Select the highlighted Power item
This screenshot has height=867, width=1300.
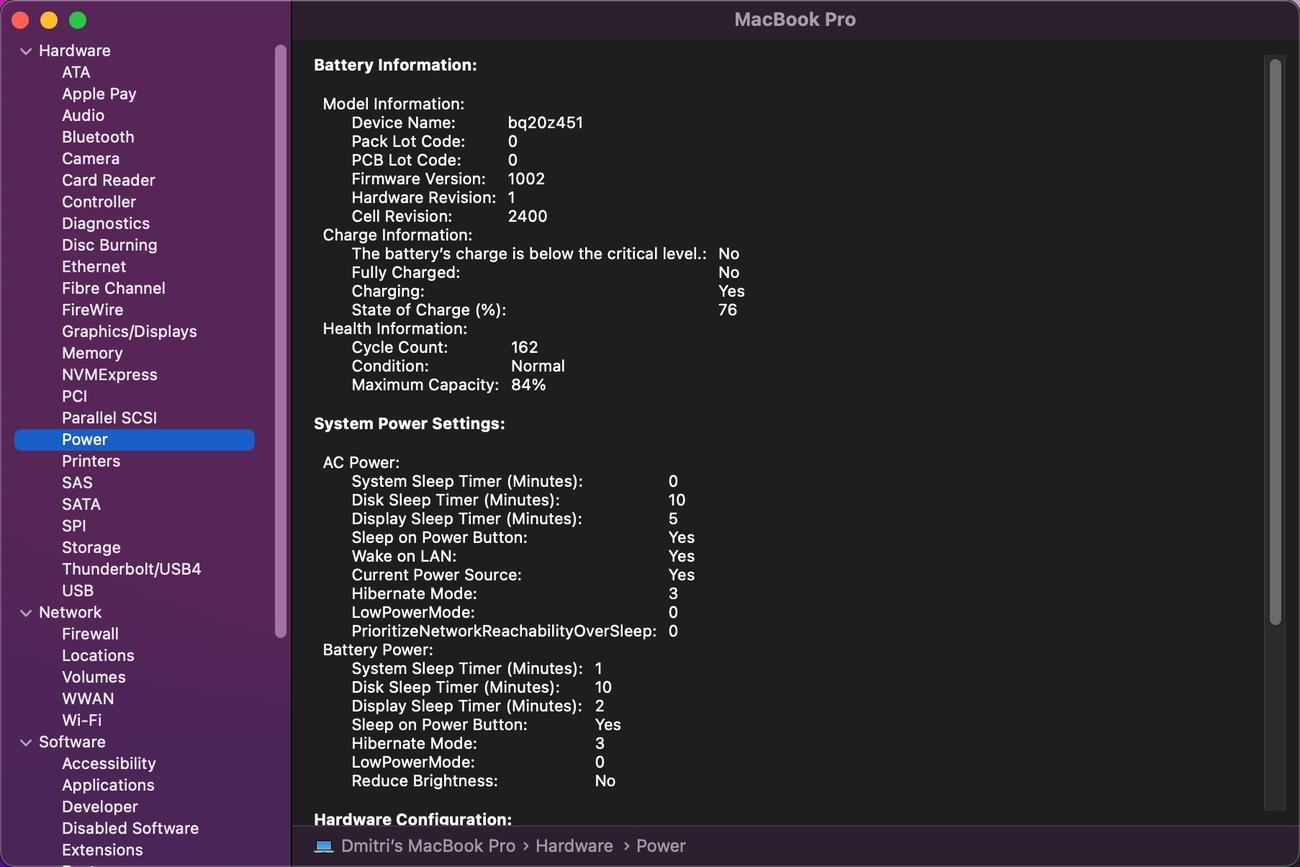(x=134, y=439)
